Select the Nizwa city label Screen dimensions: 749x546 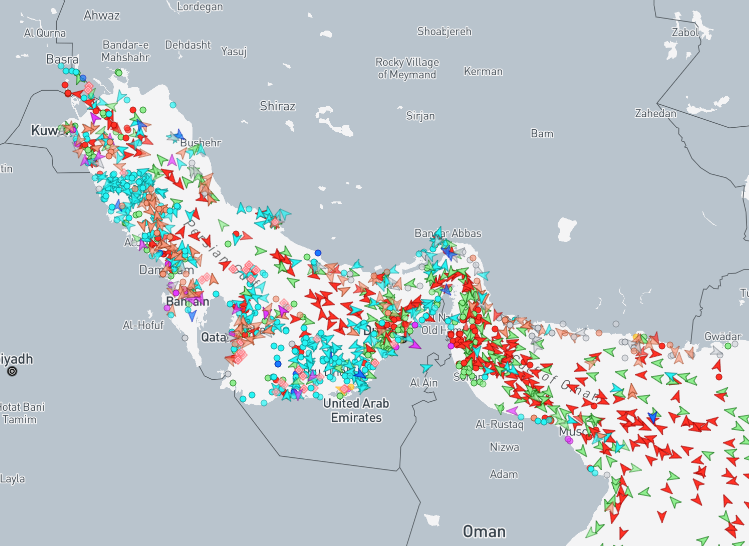[x=504, y=447]
